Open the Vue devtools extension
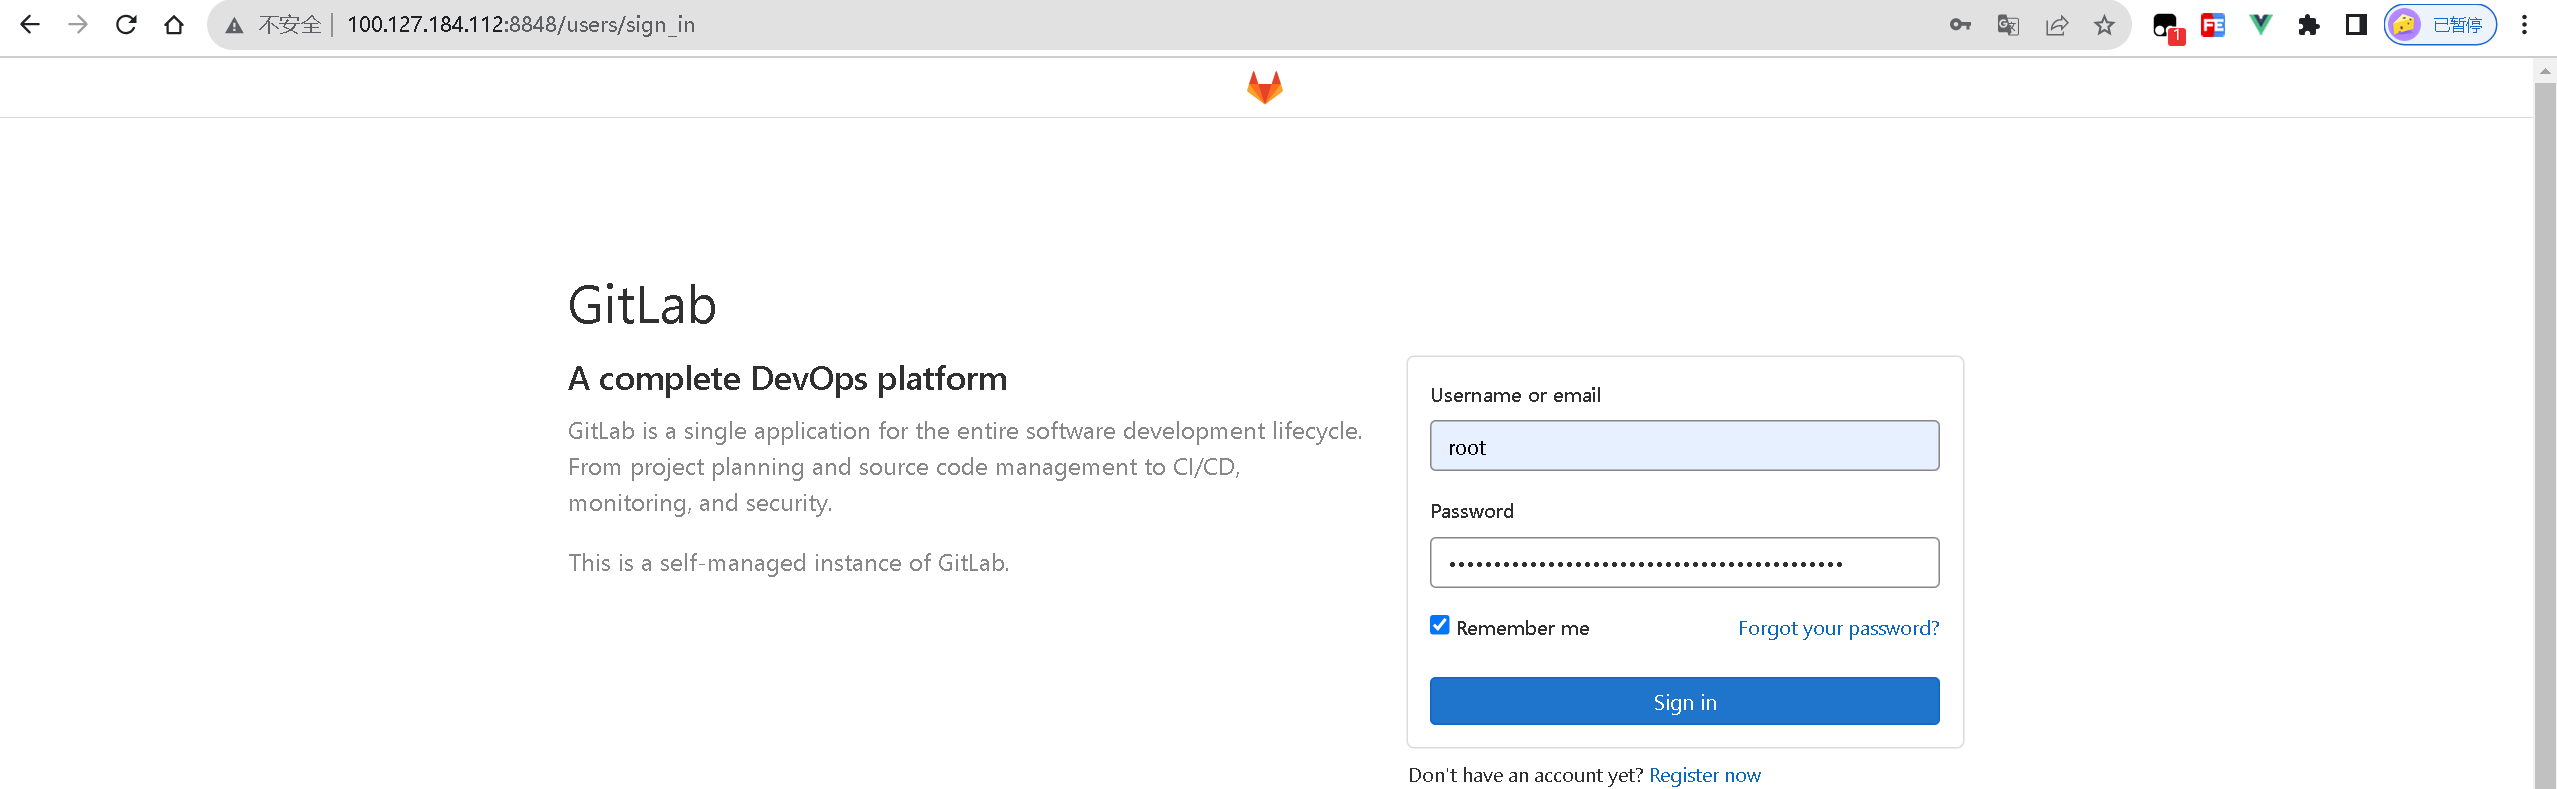The height and width of the screenshot is (789, 2557). click(x=2260, y=25)
